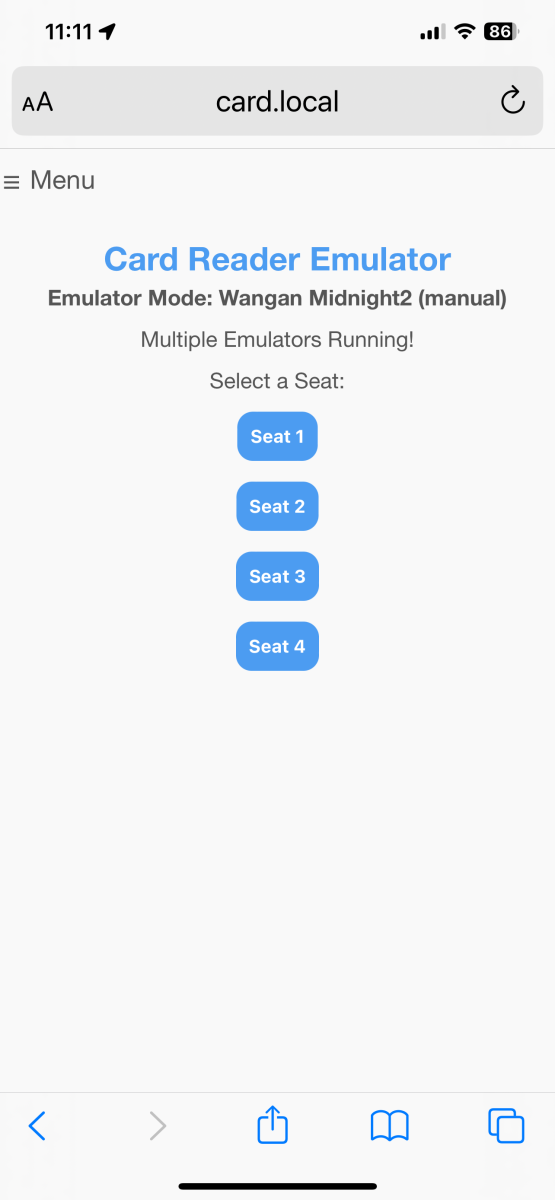Open the Safari share sheet icon

click(x=272, y=1125)
